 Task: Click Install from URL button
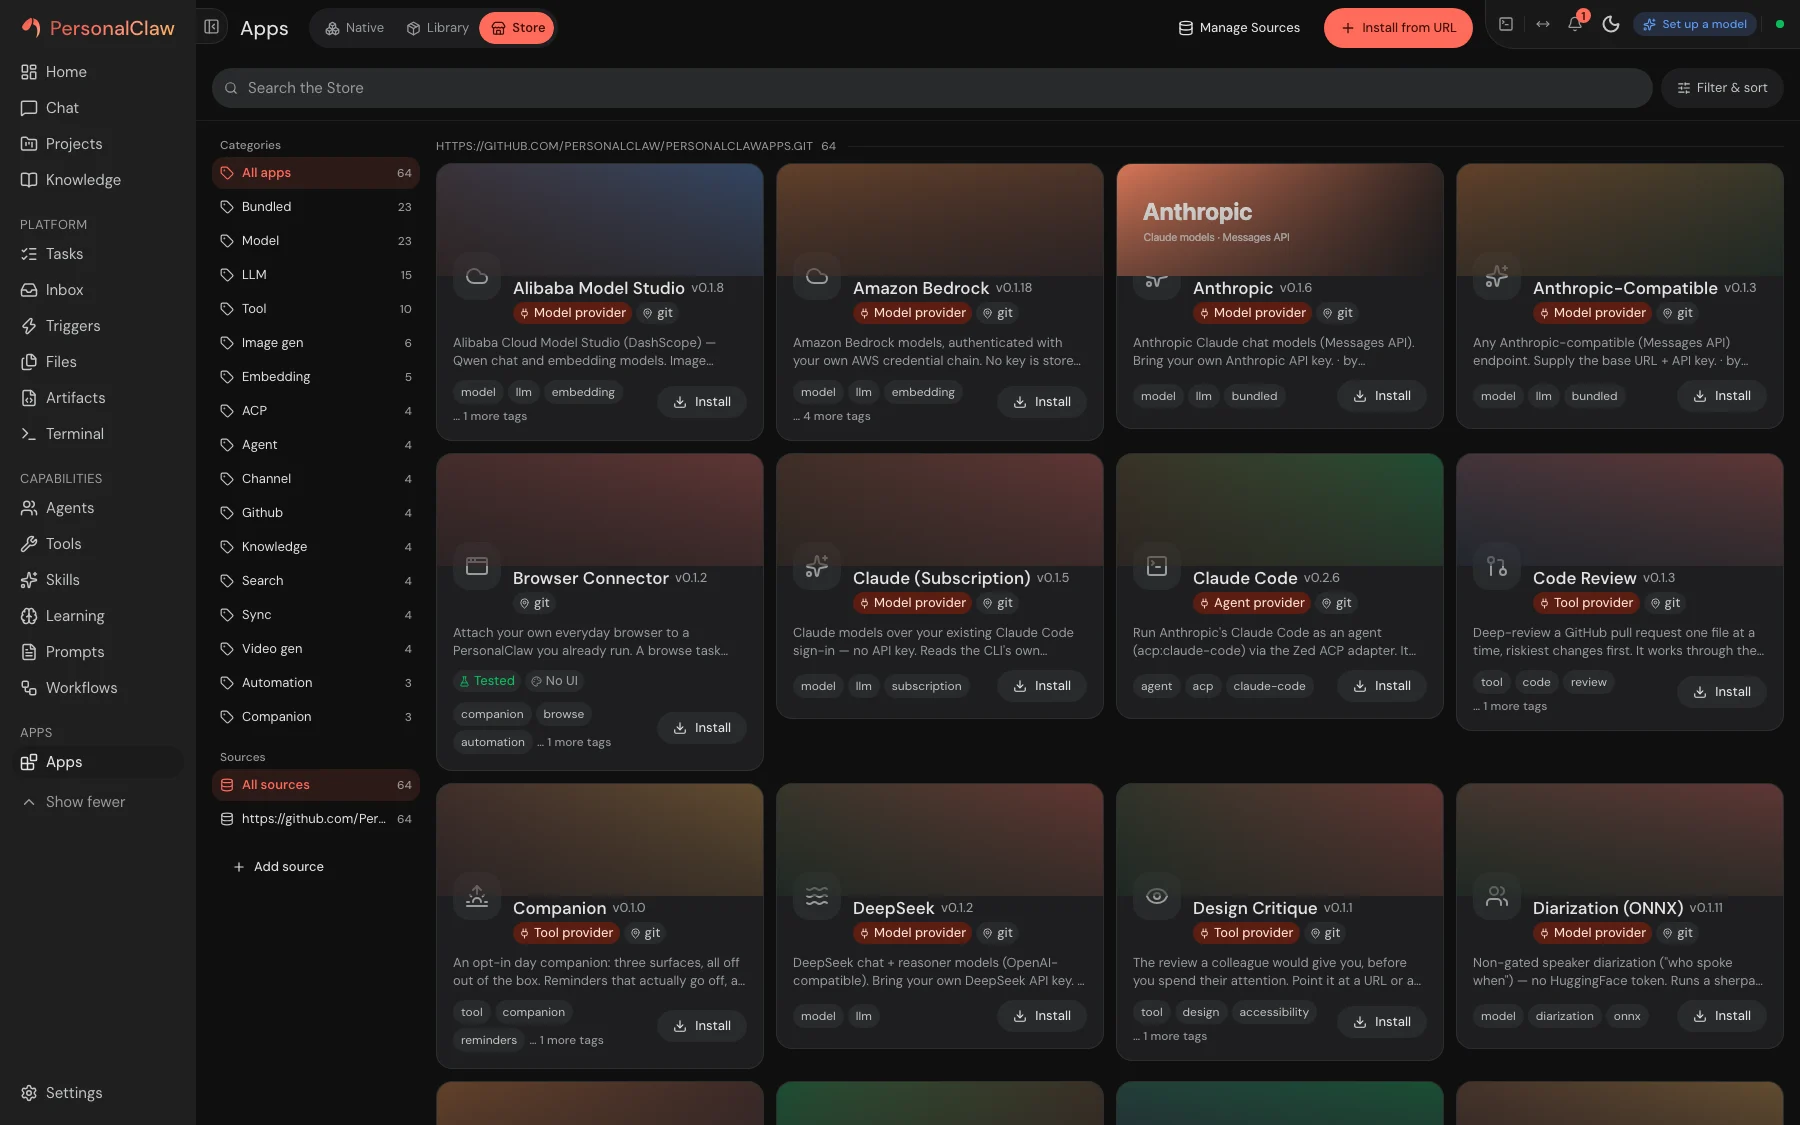[x=1398, y=28]
